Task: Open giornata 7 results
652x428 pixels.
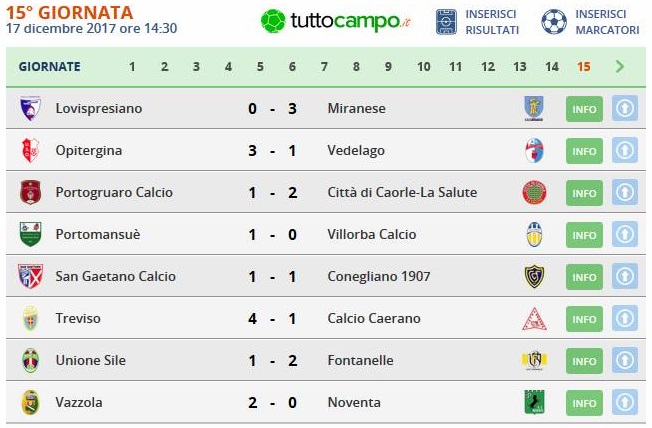Action: point(324,67)
